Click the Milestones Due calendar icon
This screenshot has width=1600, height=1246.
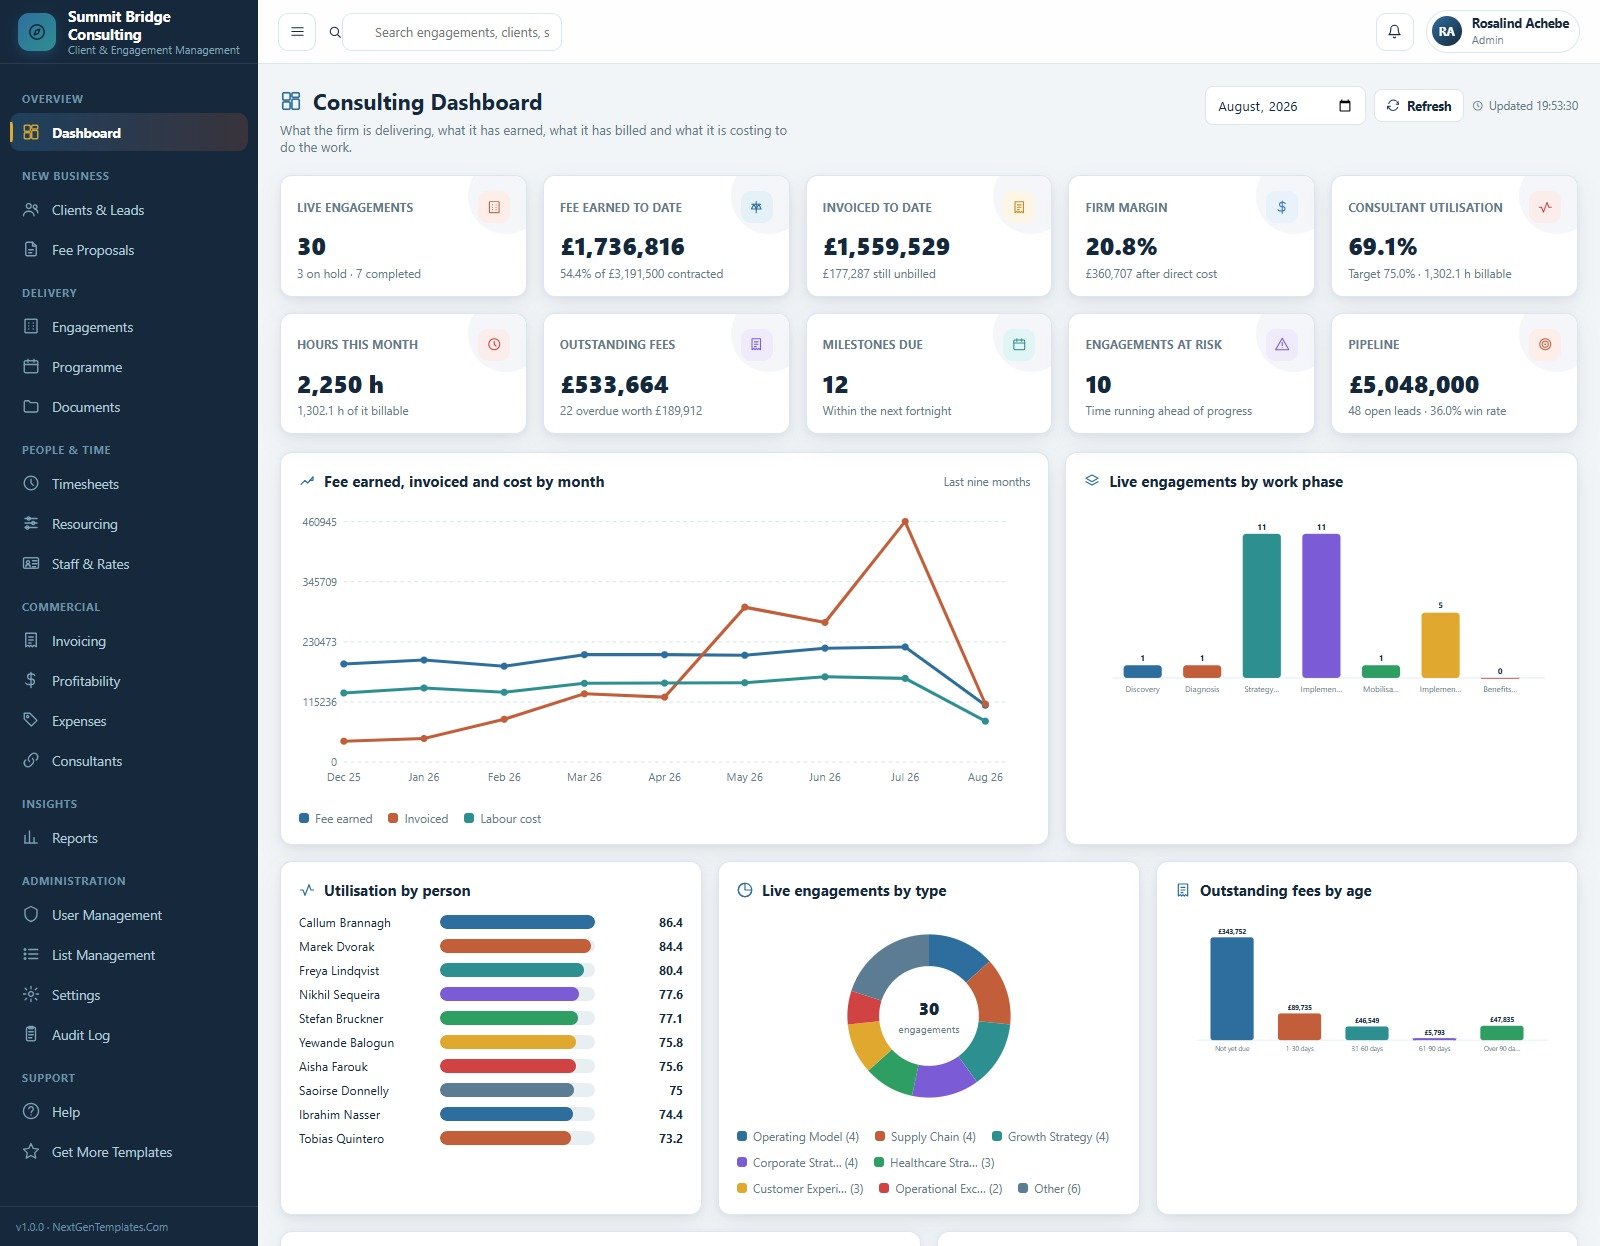coord(1019,344)
